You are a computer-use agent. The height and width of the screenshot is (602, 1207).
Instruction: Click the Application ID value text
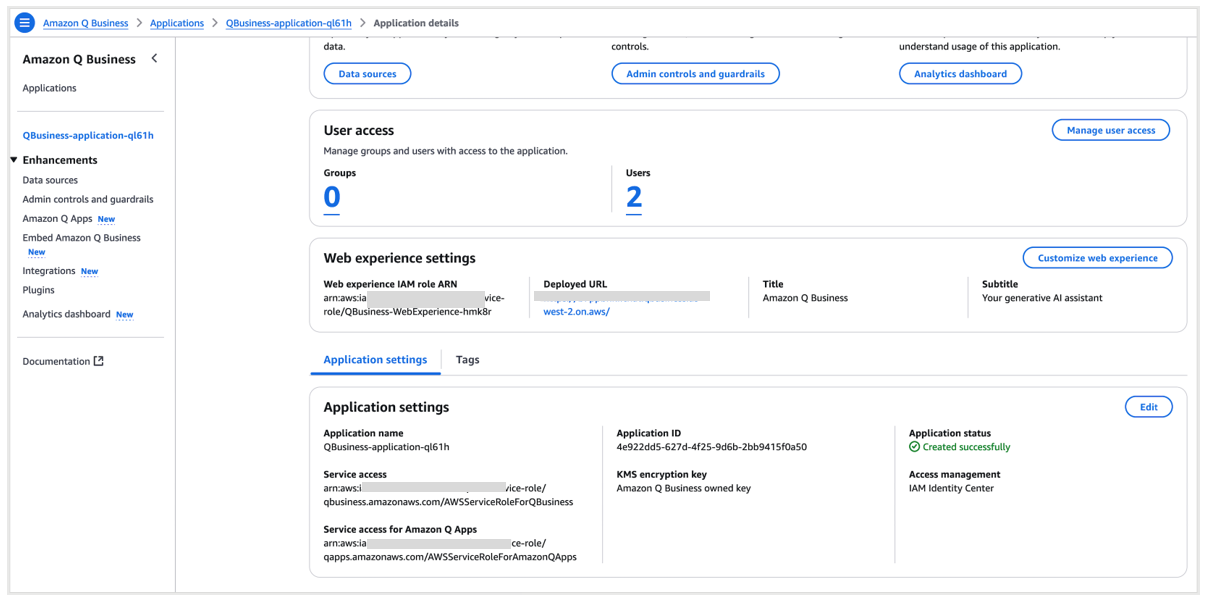point(711,447)
